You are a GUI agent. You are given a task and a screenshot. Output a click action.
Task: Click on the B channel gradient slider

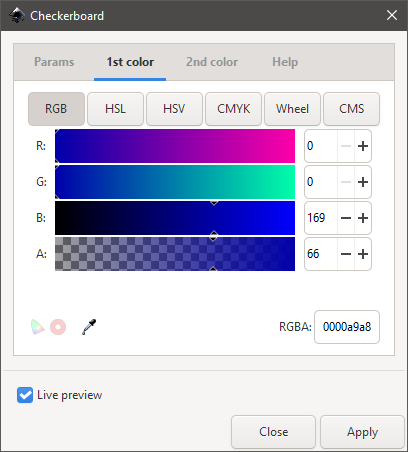coord(175,218)
